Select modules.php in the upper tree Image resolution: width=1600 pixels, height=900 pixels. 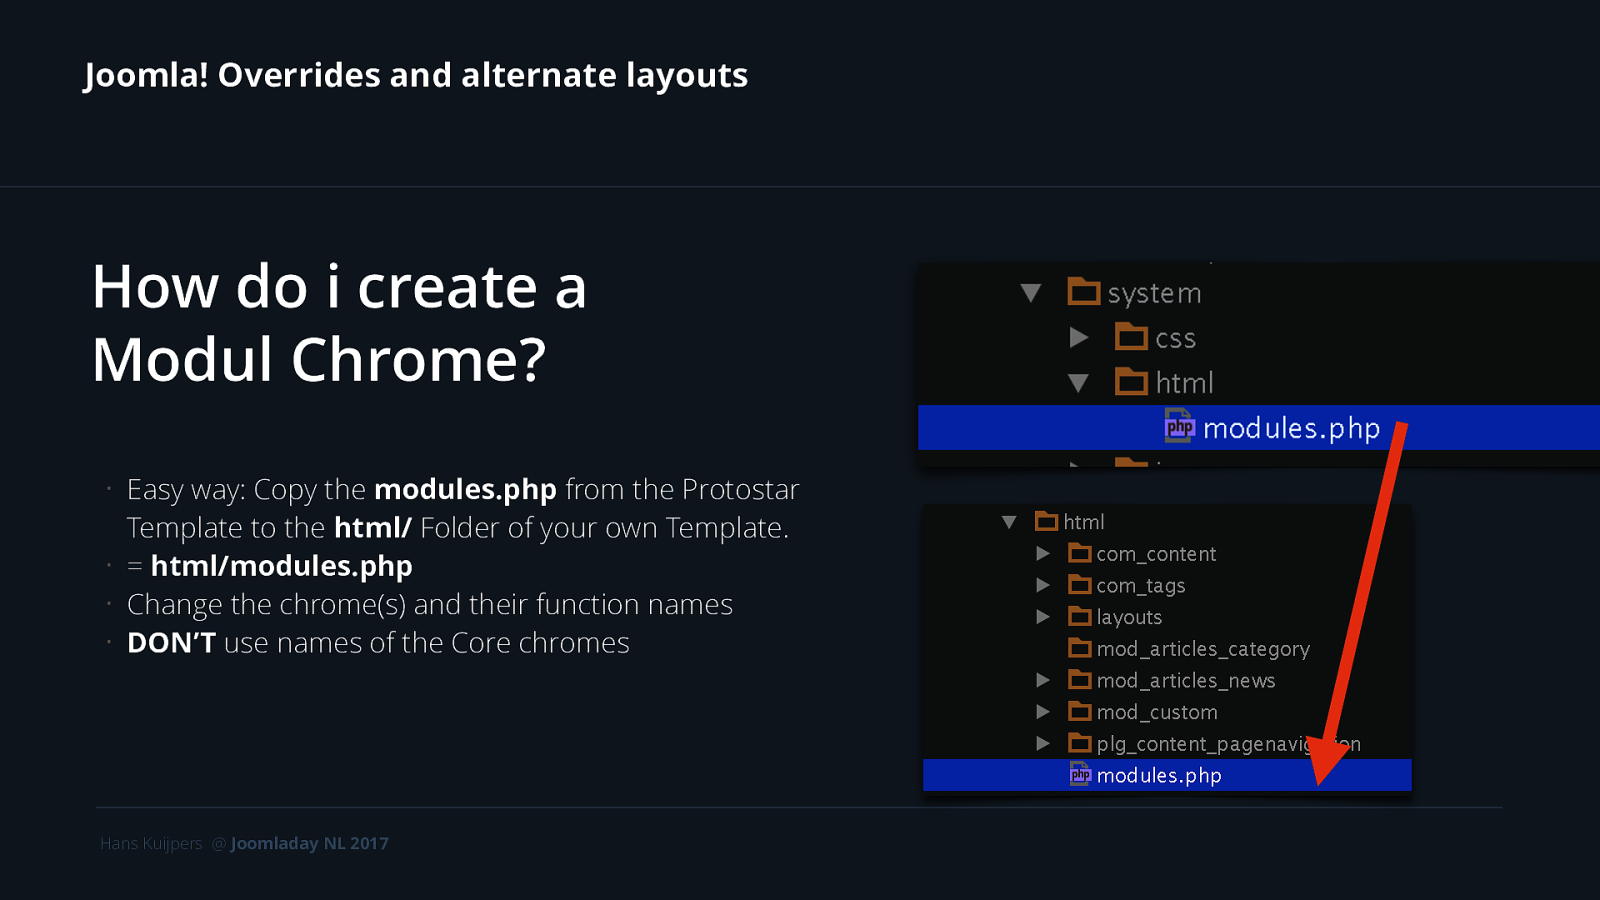[1291, 428]
